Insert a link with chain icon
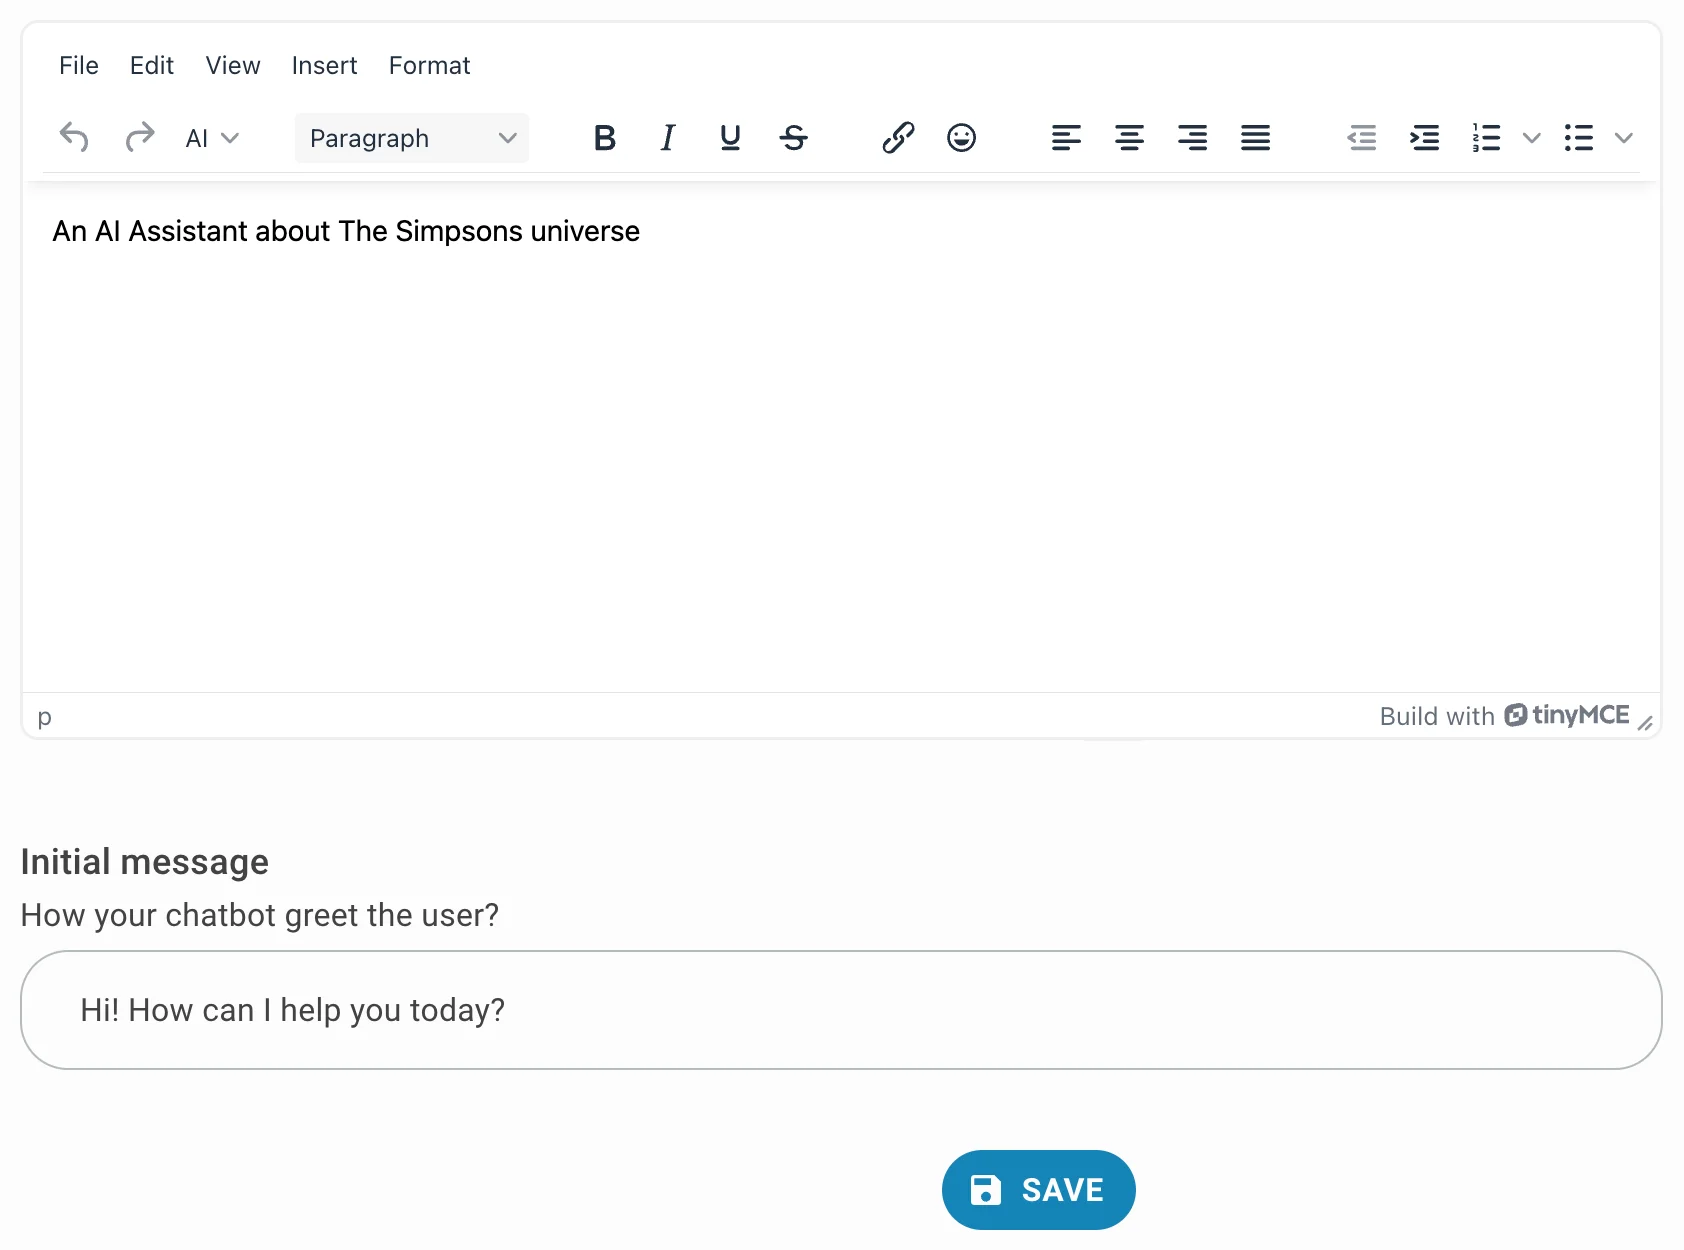 point(898,138)
